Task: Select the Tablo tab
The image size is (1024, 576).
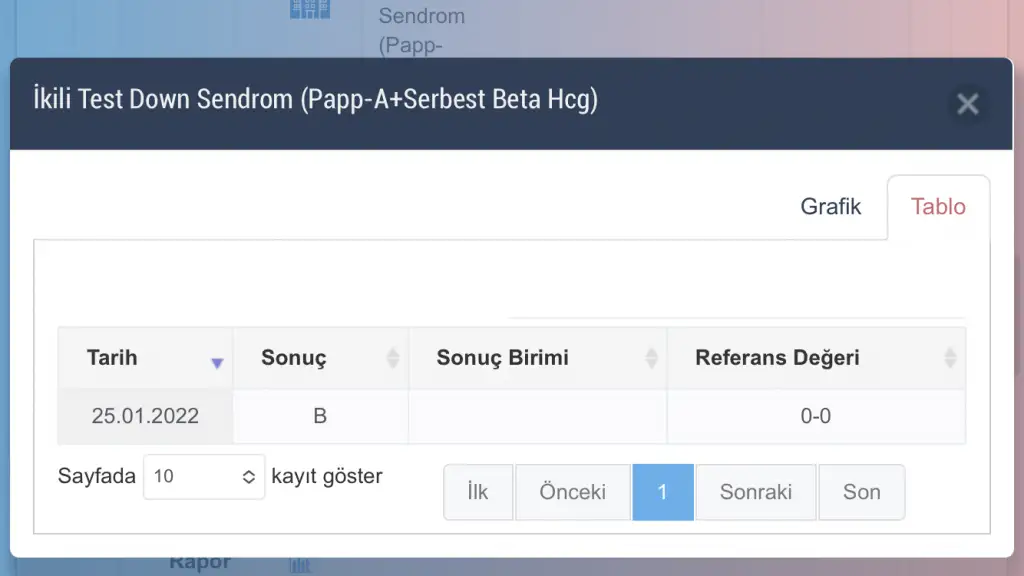Action: (938, 207)
